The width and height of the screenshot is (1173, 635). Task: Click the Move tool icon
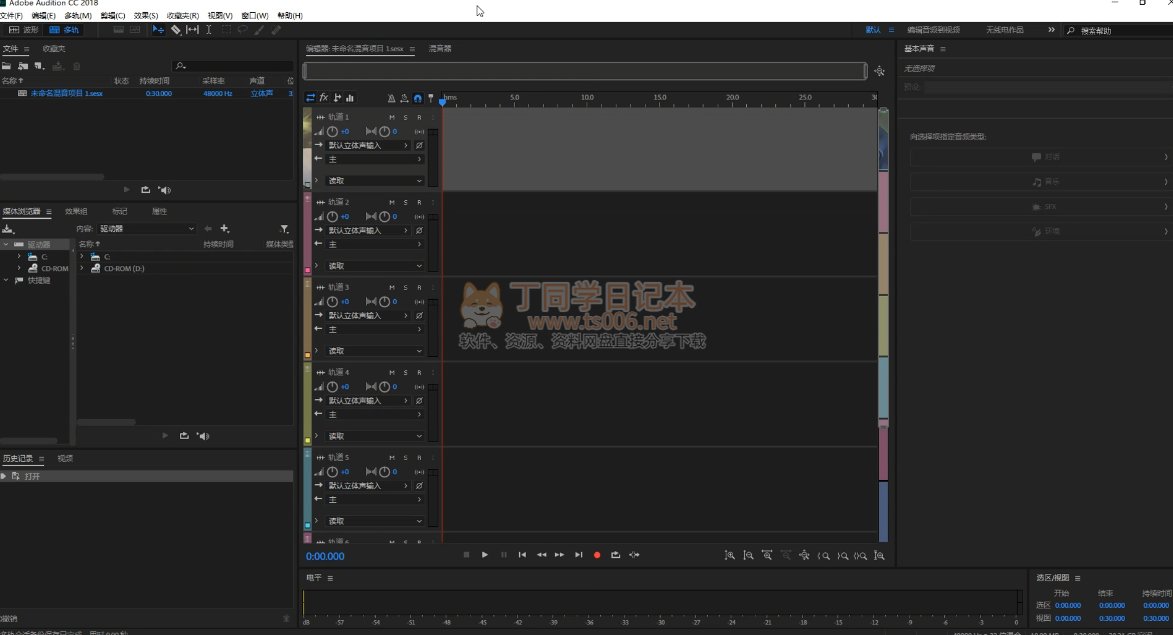click(158, 30)
